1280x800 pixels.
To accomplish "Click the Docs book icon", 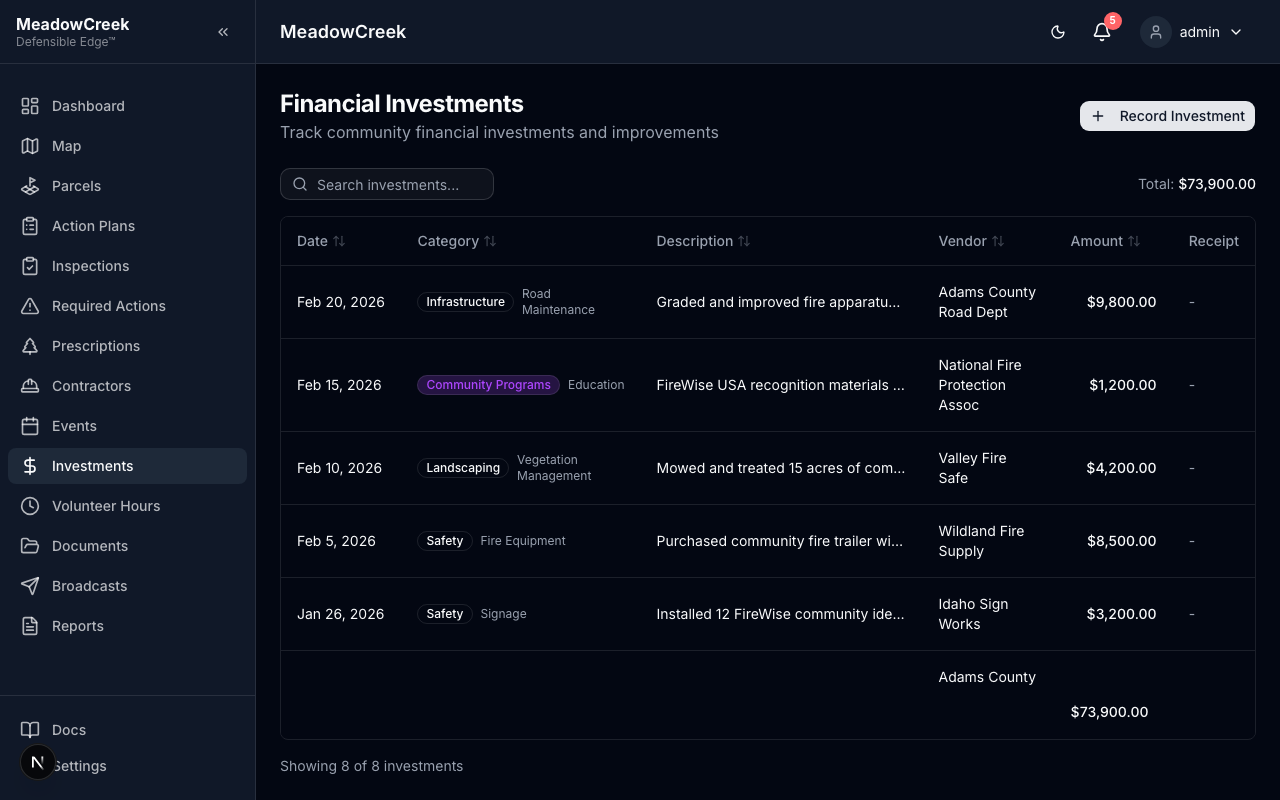I will pyautogui.click(x=30, y=730).
